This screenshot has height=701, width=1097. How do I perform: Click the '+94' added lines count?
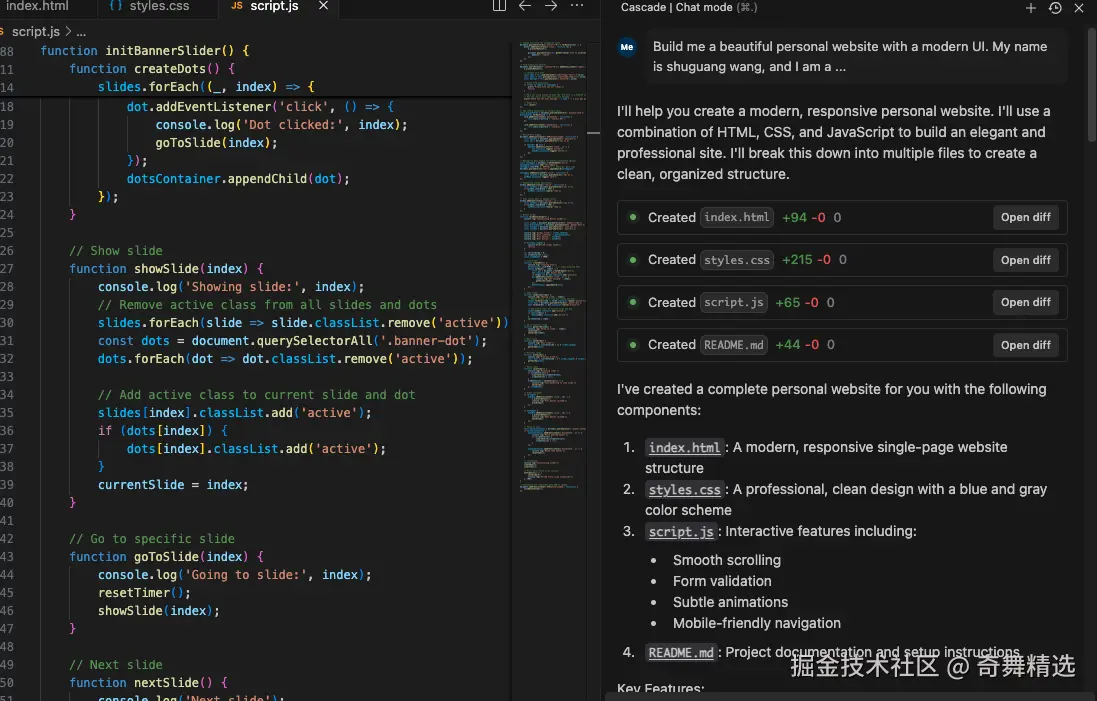click(x=794, y=218)
